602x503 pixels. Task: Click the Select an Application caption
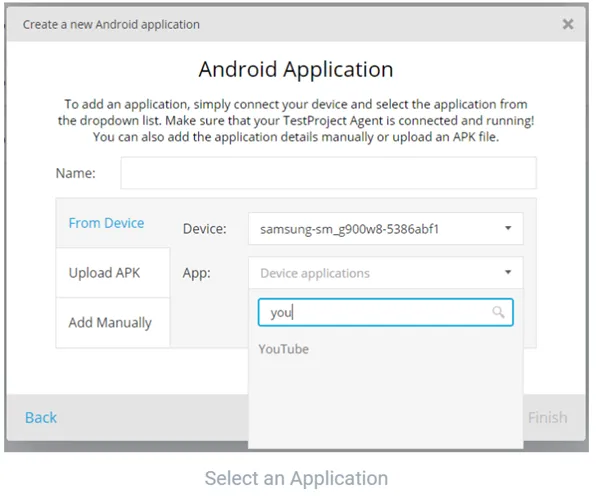296,478
